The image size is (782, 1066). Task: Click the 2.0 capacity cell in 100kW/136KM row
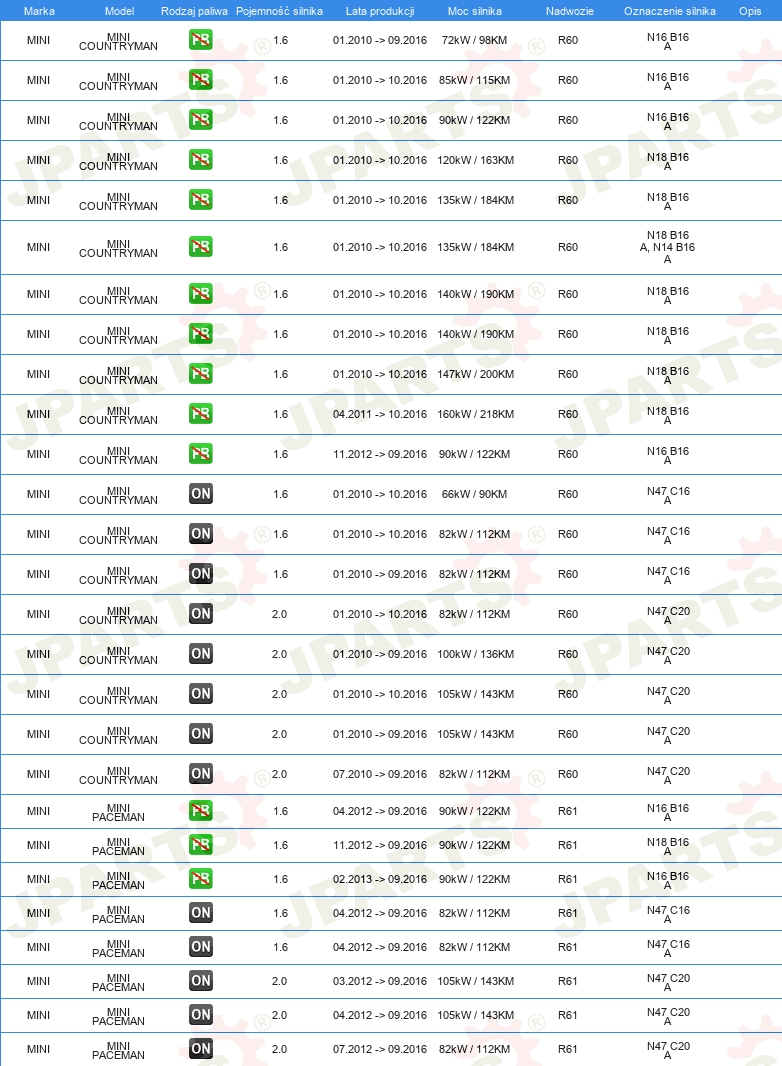click(x=279, y=654)
